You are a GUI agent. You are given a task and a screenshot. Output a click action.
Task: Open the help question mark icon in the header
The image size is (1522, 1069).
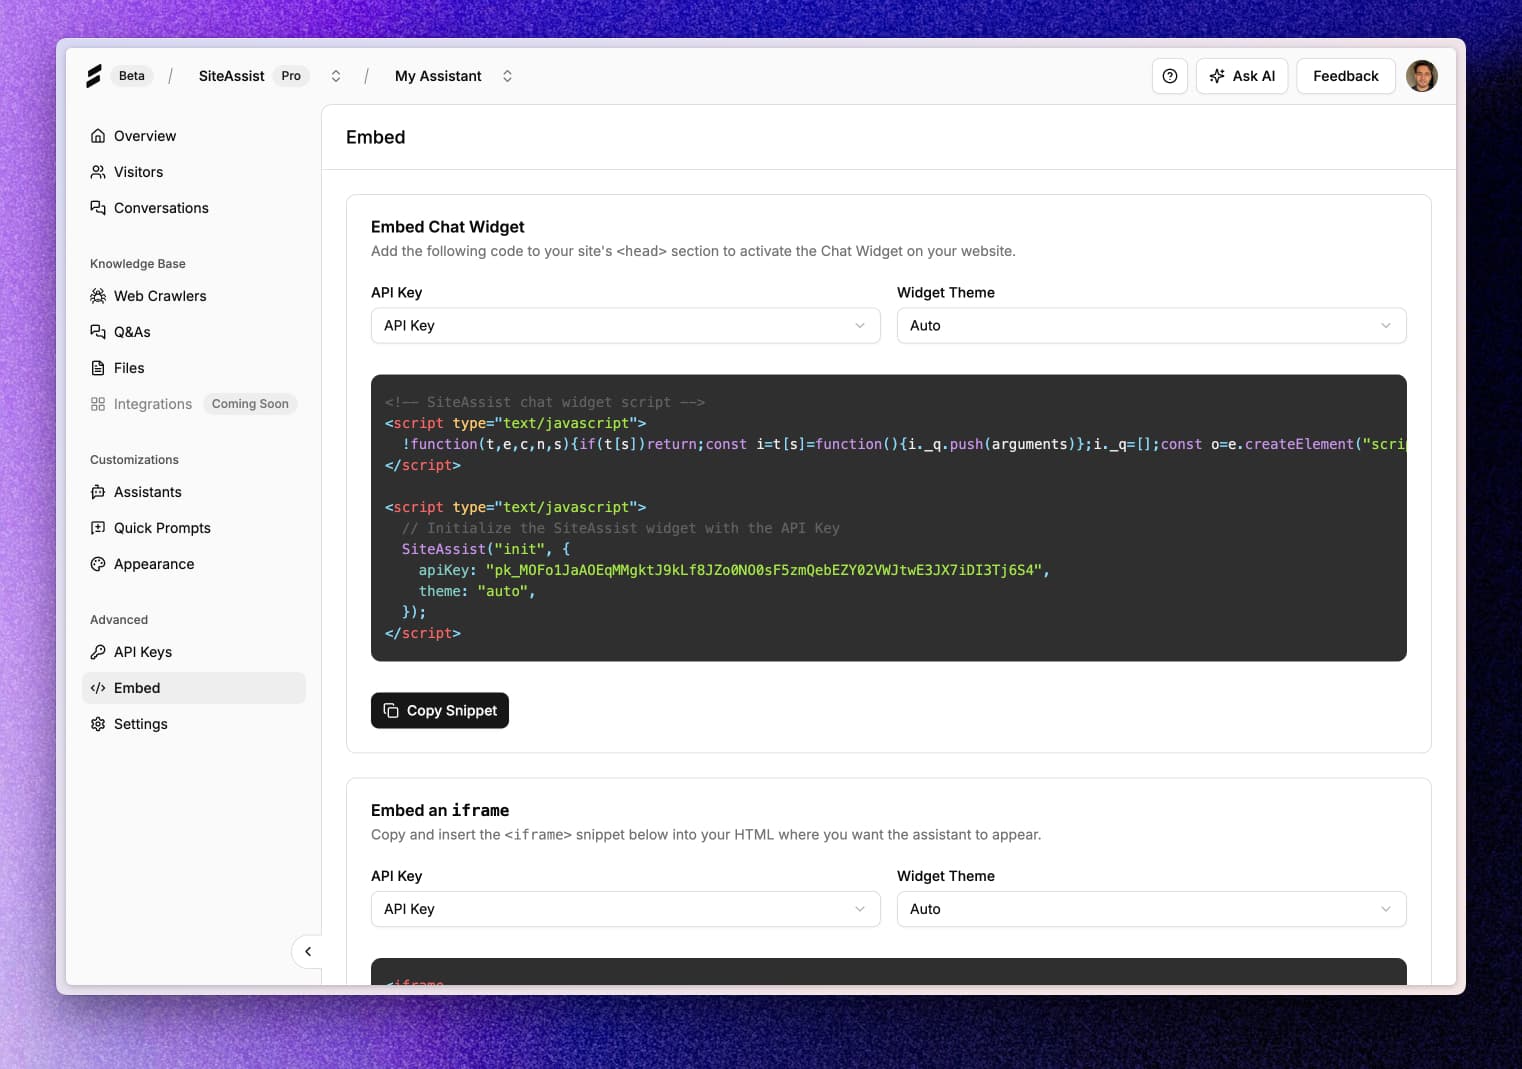(1169, 75)
